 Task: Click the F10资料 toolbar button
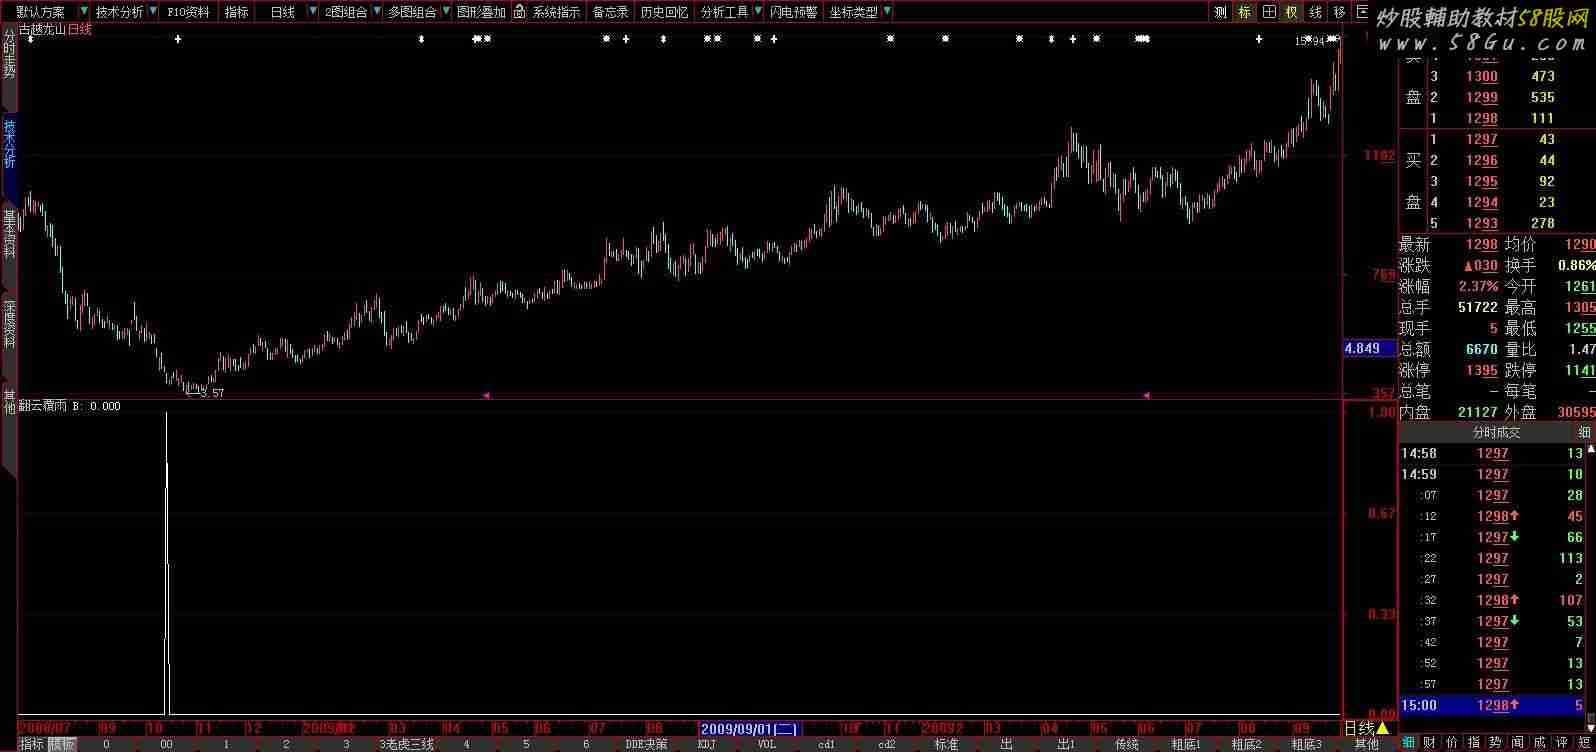tap(188, 12)
